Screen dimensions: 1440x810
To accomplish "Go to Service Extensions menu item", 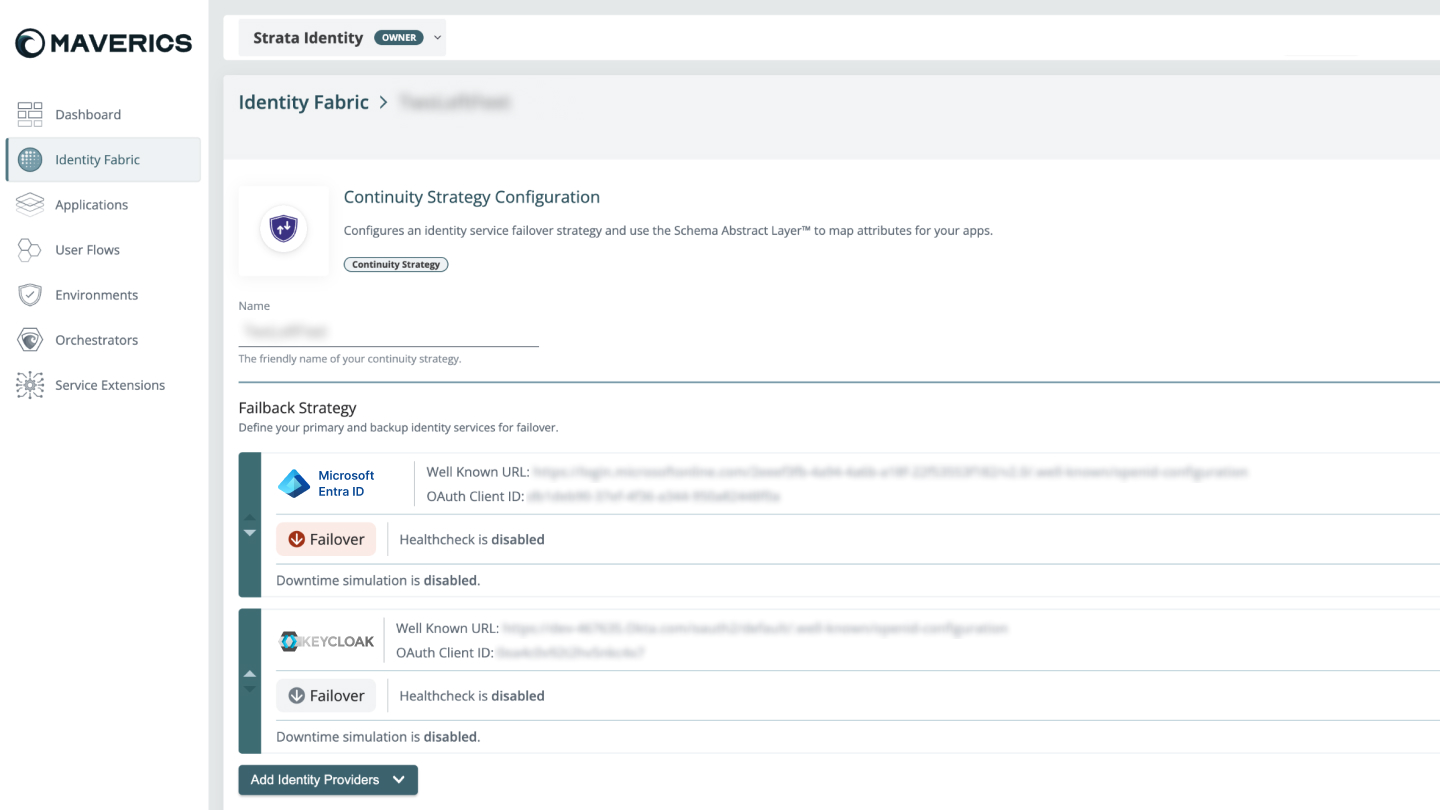I will click(103, 384).
